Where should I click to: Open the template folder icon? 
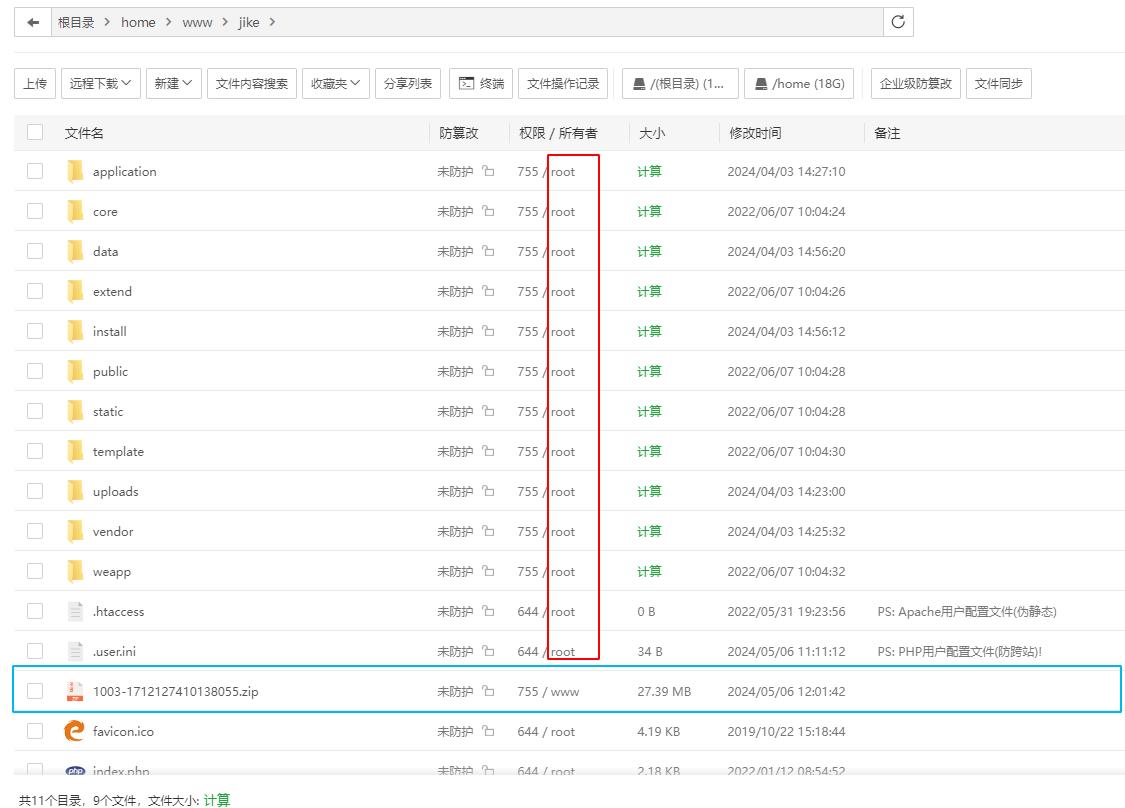coord(75,451)
